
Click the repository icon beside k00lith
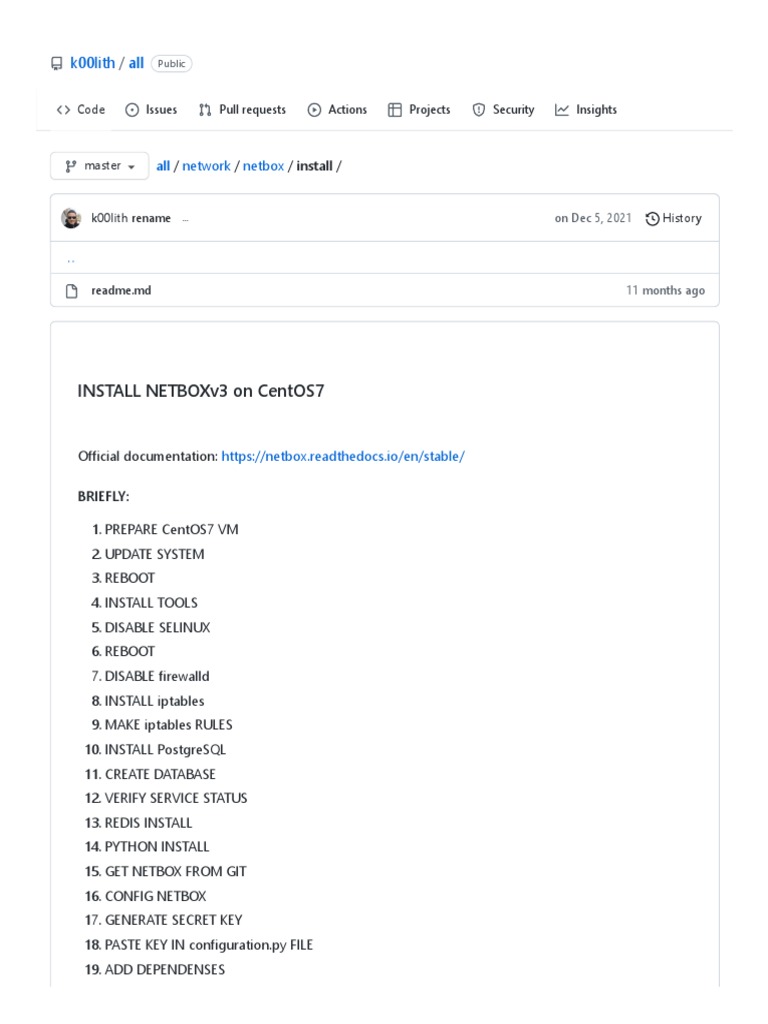(56, 63)
